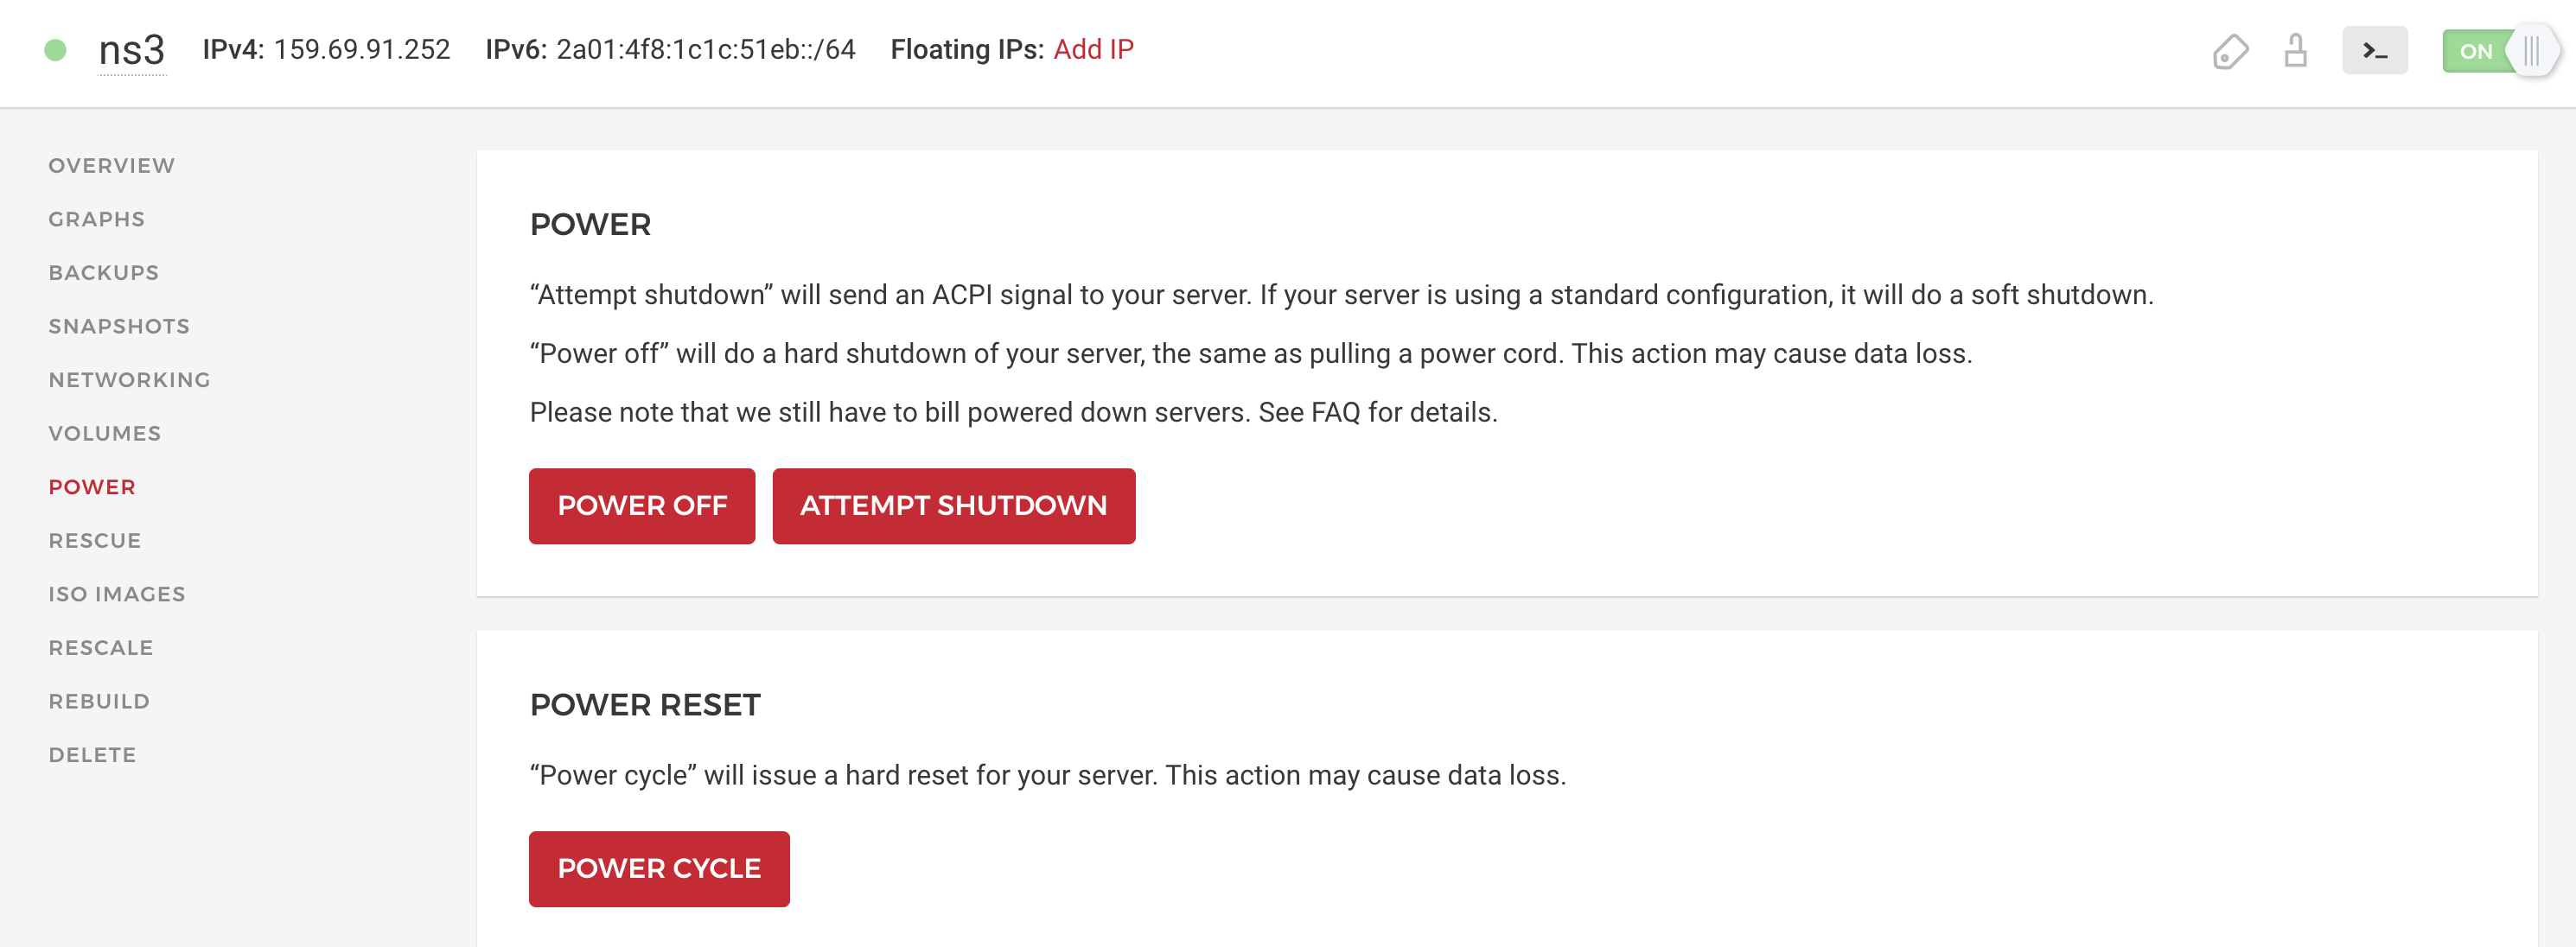Go to the Graphs section
2576x947 pixels.
coord(96,219)
